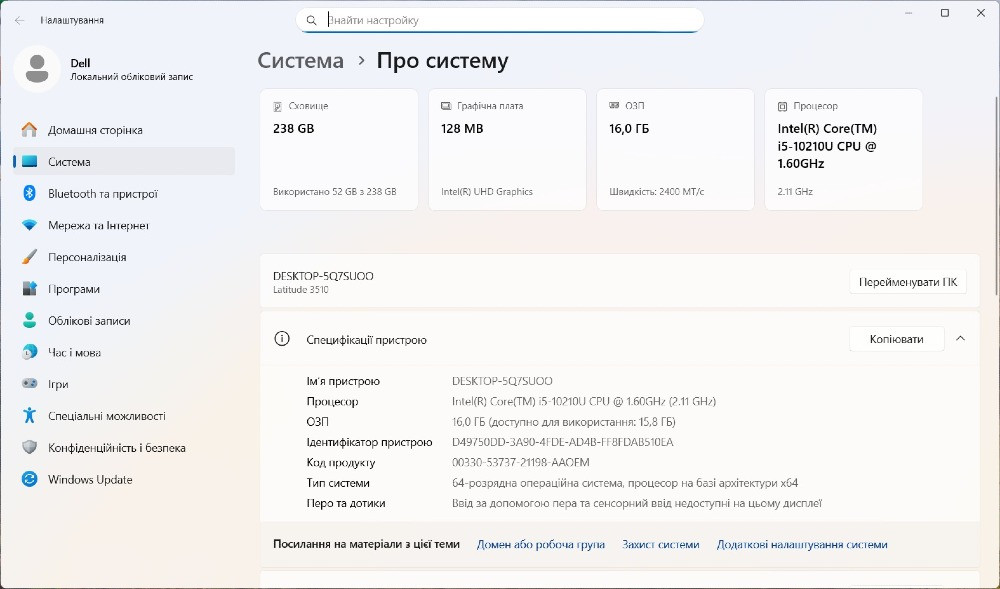Open Windows Update from the sidebar
This screenshot has height=589, width=1000.
pyautogui.click(x=90, y=479)
